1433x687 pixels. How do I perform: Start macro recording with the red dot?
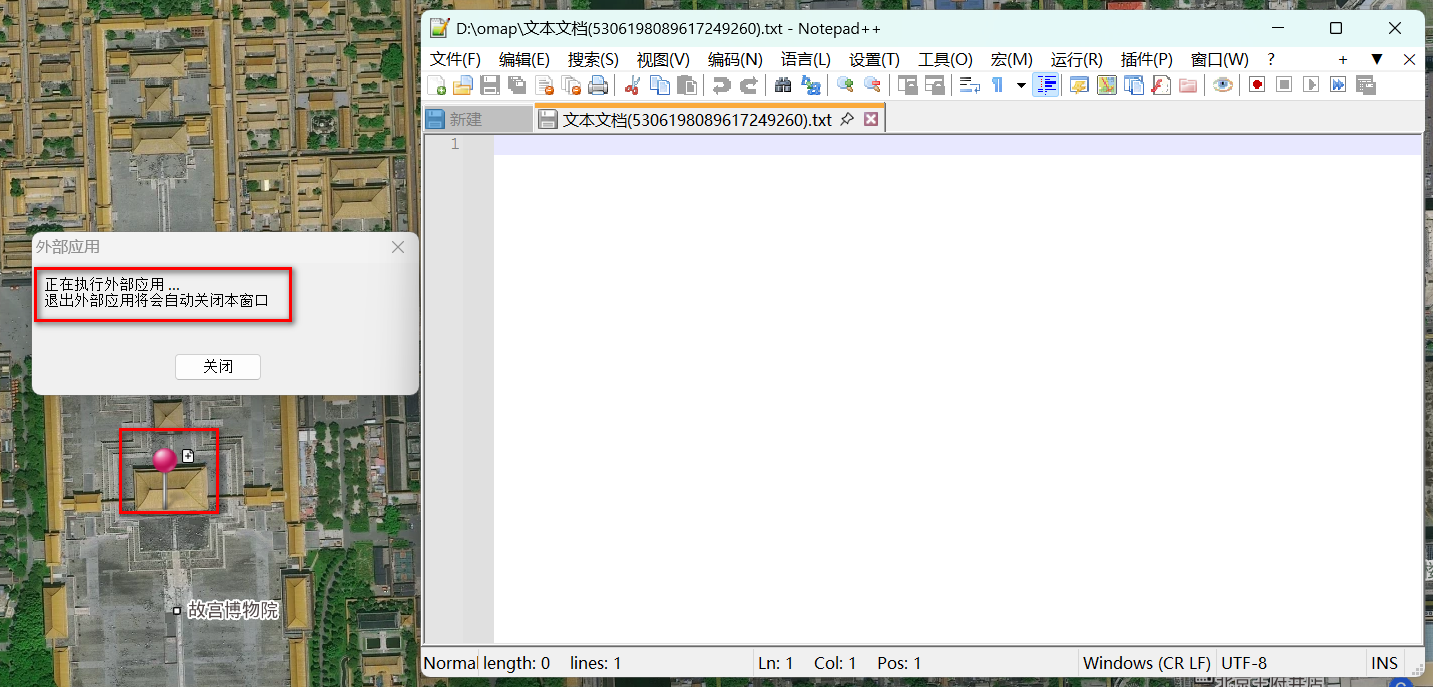1257,85
